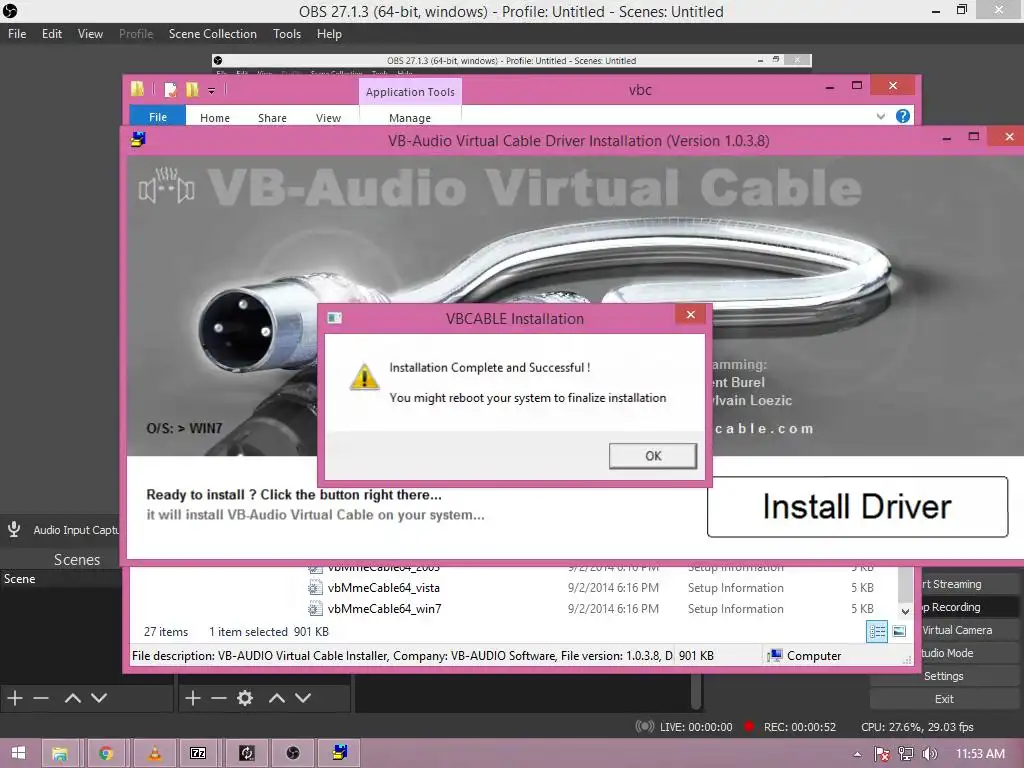The height and width of the screenshot is (768, 1024).
Task: Open 7-Zip from the taskbar
Action: (x=198, y=753)
